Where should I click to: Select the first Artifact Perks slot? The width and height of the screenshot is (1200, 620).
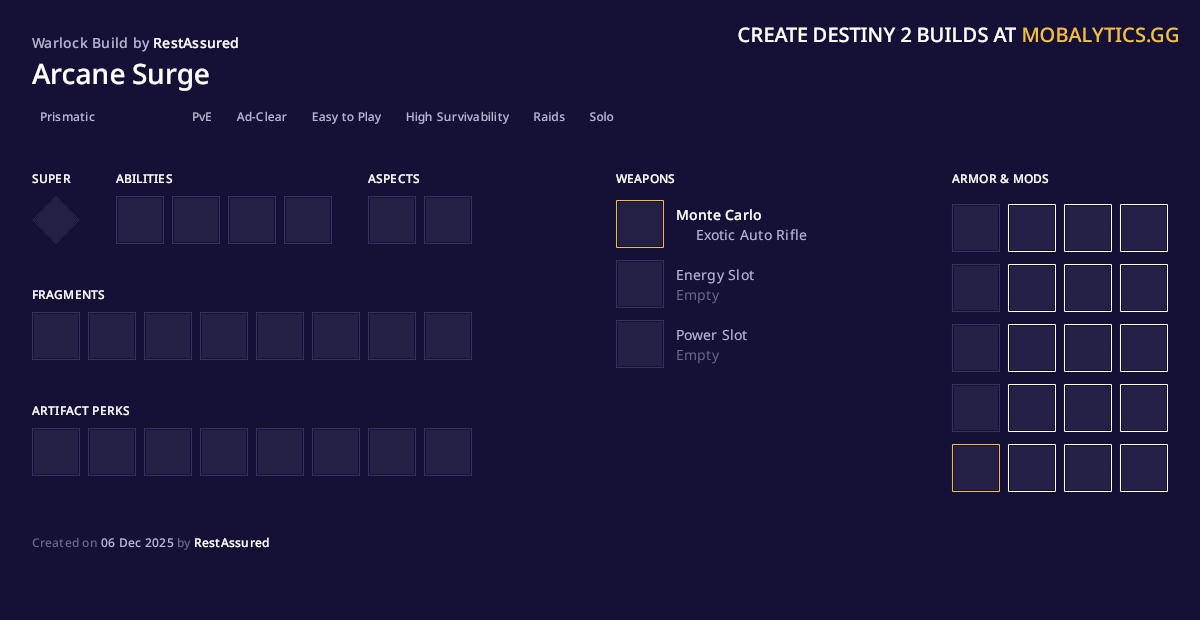(x=56, y=452)
